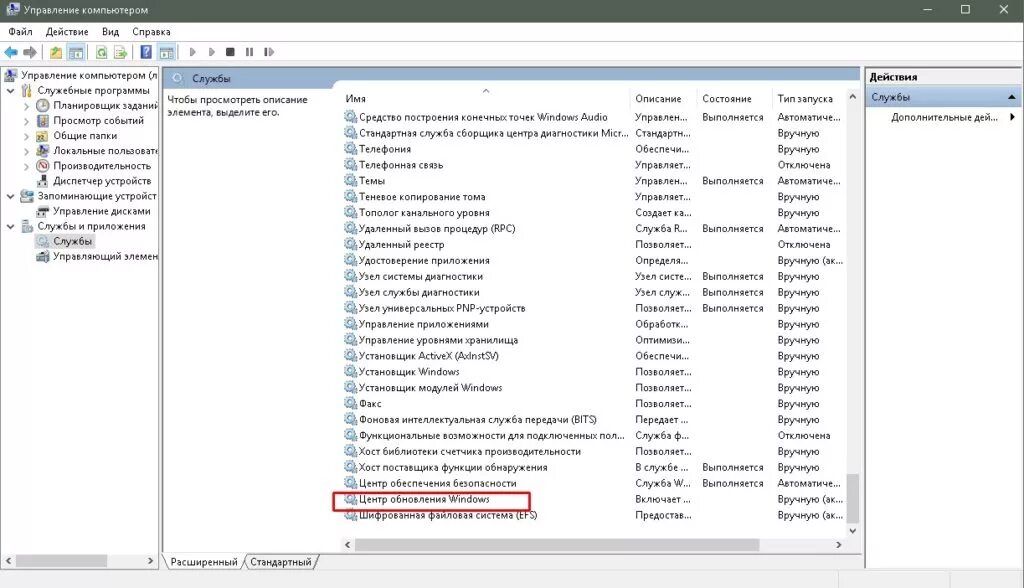Expand the Общие папки node

(26, 136)
